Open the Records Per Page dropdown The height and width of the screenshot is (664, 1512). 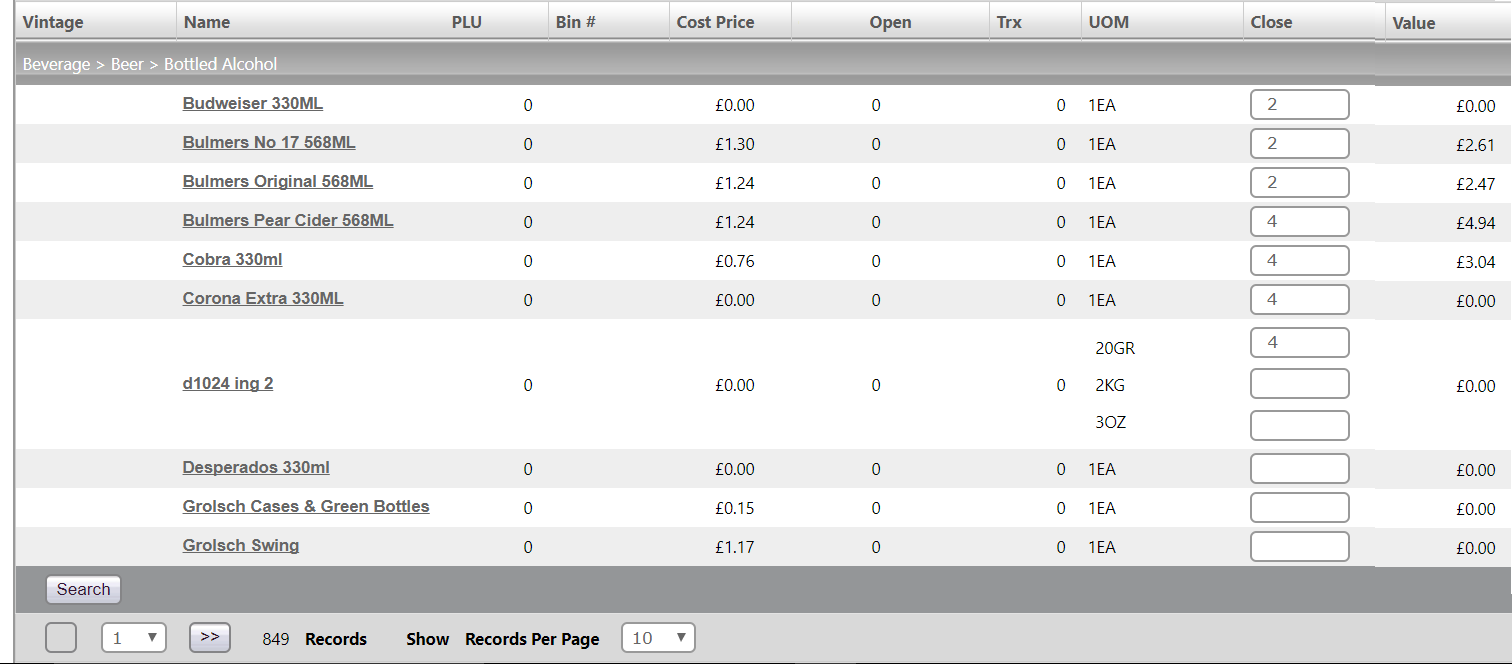657,638
